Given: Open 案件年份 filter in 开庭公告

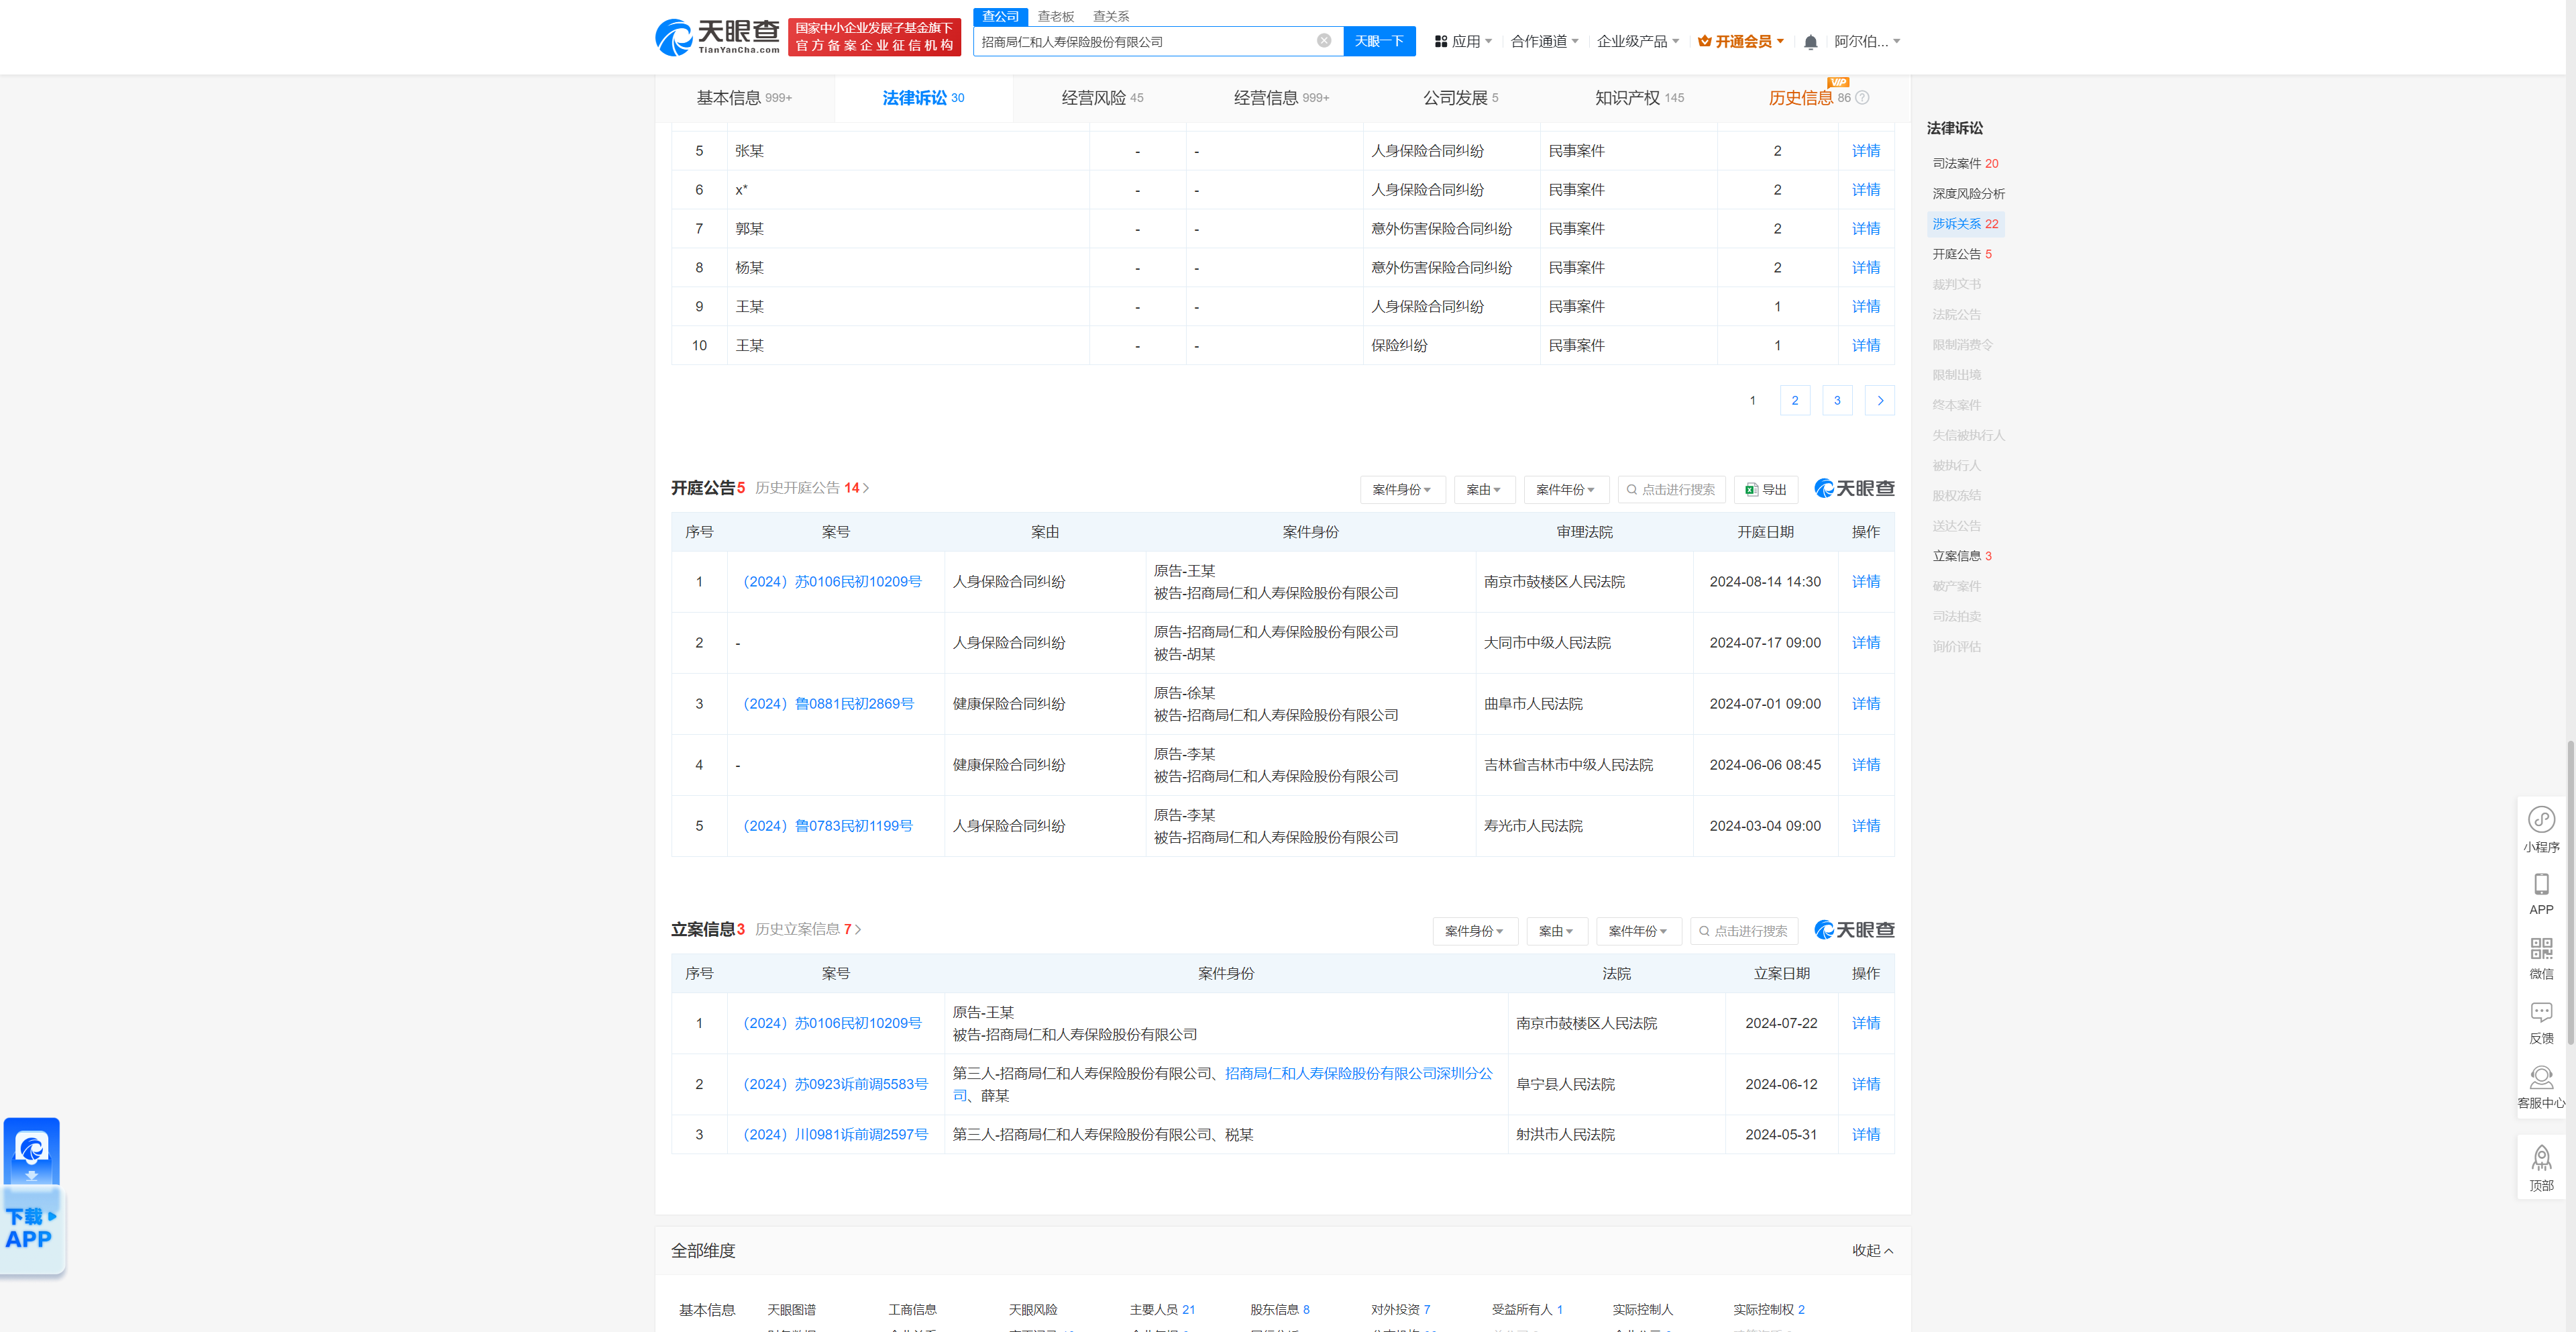Looking at the screenshot, I should (x=1566, y=490).
